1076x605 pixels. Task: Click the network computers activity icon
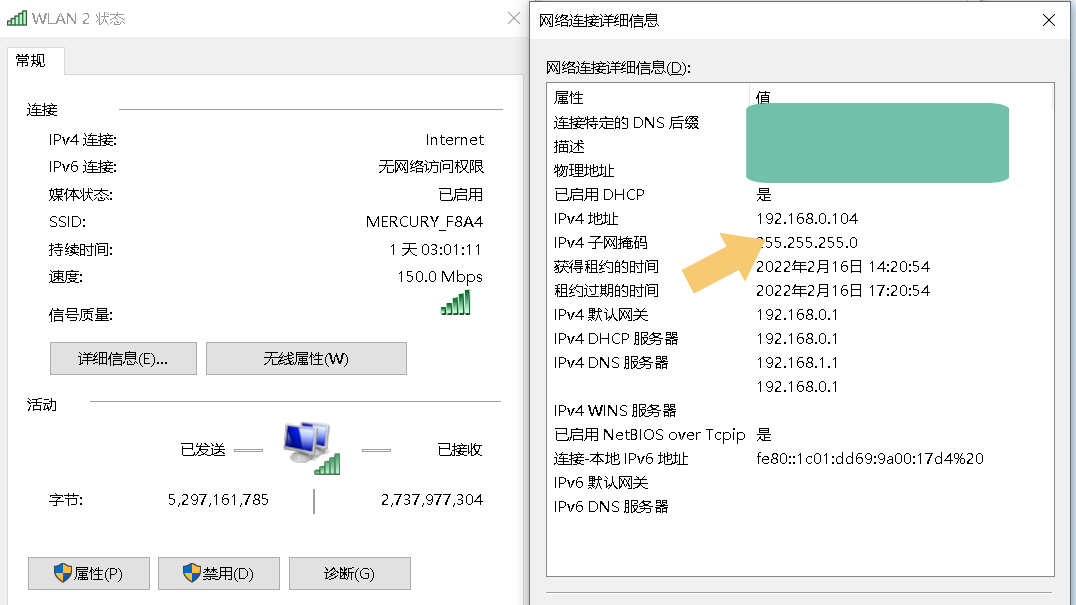[x=312, y=448]
